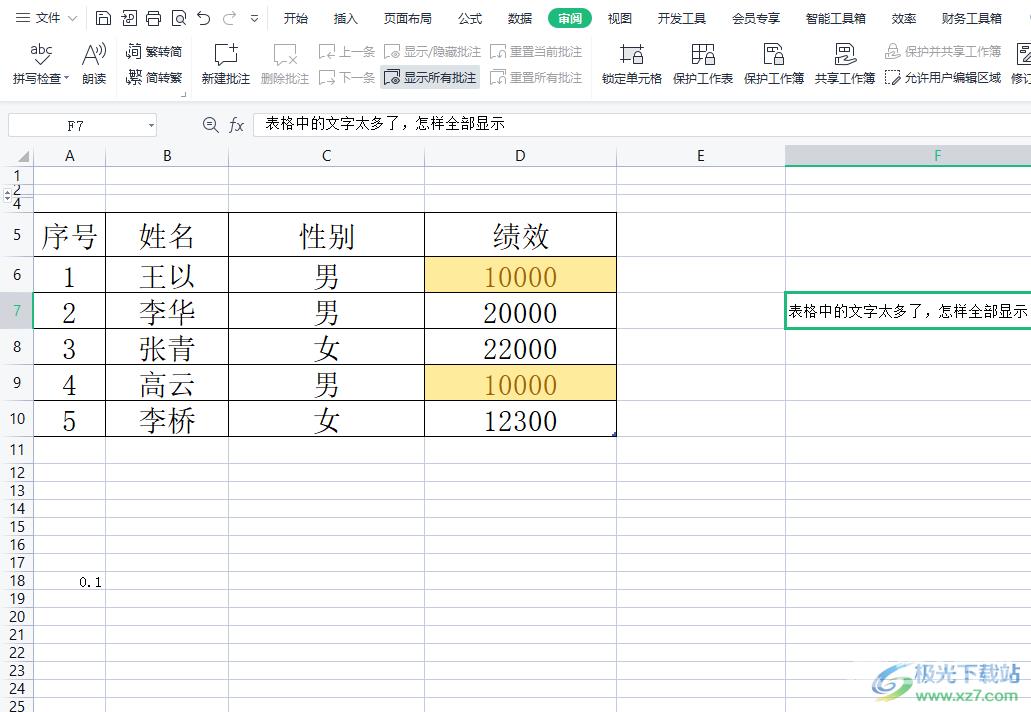The width and height of the screenshot is (1031, 712).
Task: Expand the 文件 menu arrow
Action: coord(72,19)
